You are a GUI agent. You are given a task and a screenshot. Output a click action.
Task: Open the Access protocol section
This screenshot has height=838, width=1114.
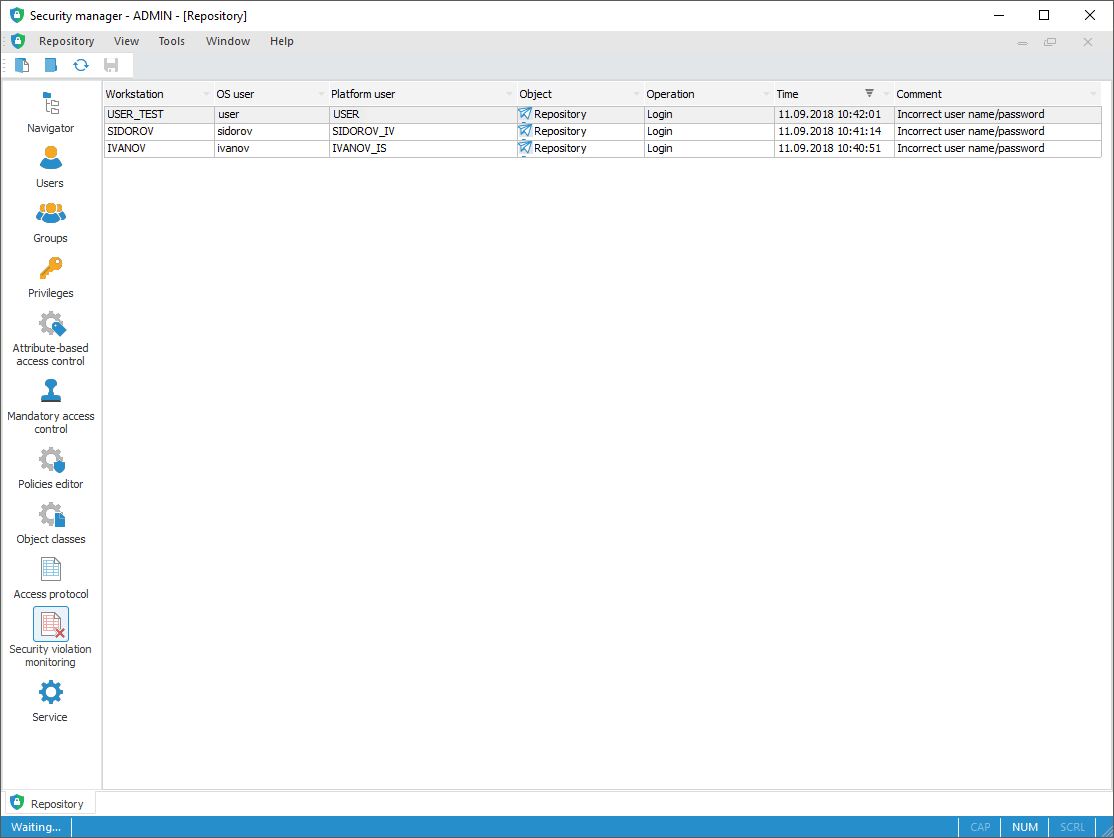(50, 579)
